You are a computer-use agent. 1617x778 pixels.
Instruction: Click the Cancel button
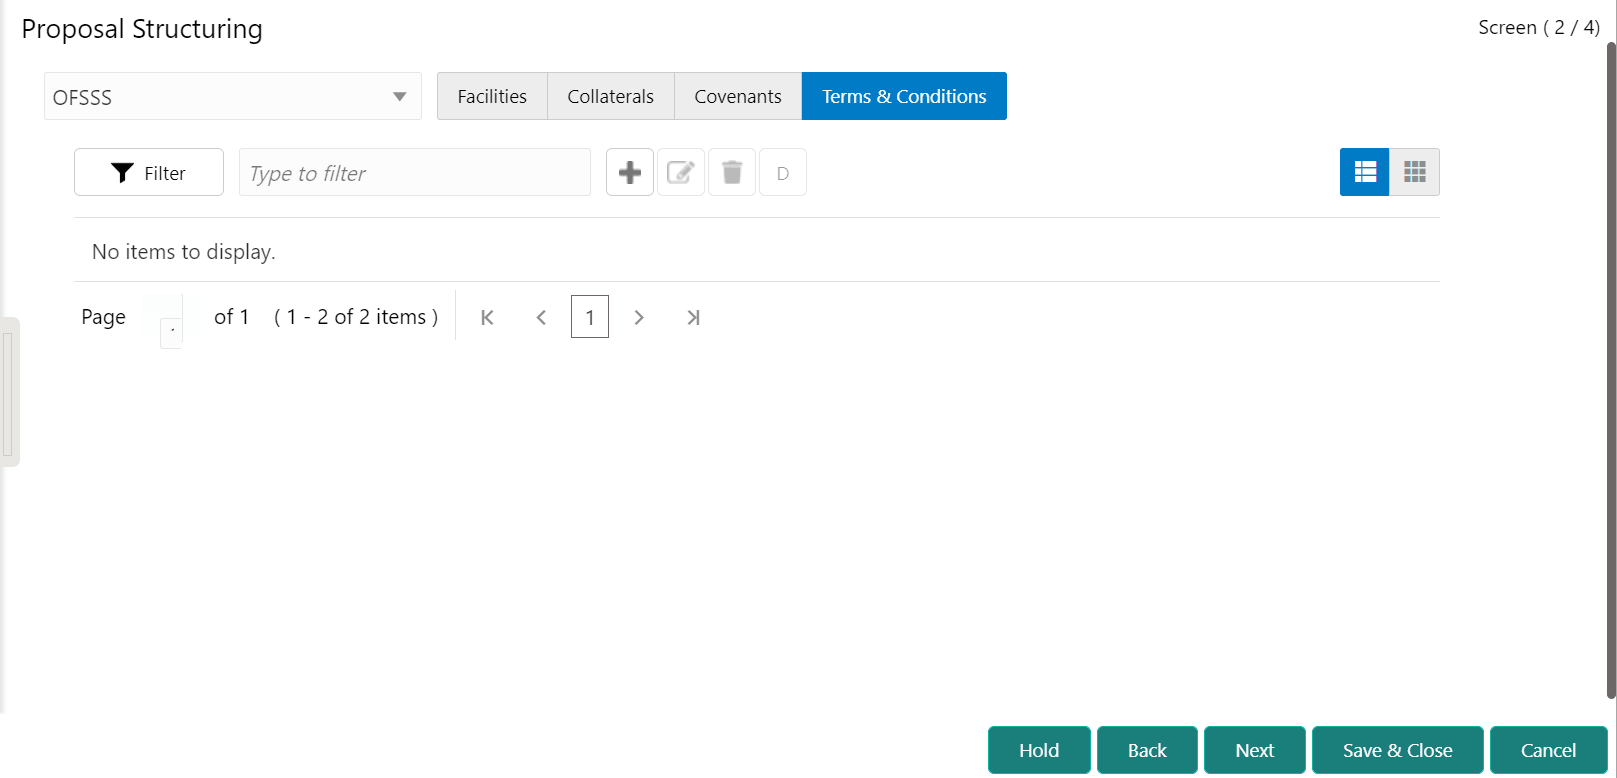[1549, 750]
